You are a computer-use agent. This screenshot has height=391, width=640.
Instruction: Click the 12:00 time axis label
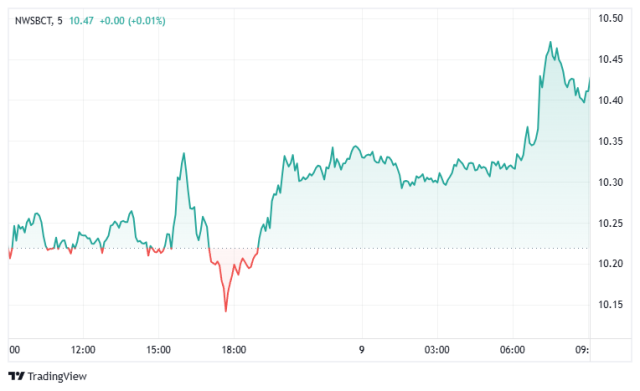[x=83, y=350]
